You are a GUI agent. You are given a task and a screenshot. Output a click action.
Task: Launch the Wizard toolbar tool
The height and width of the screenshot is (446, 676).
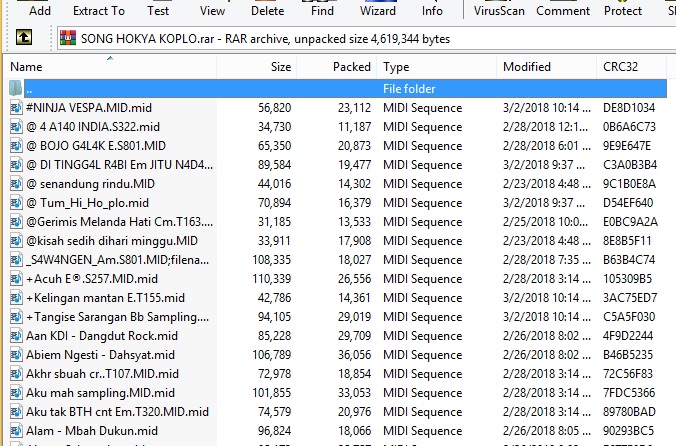point(378,10)
